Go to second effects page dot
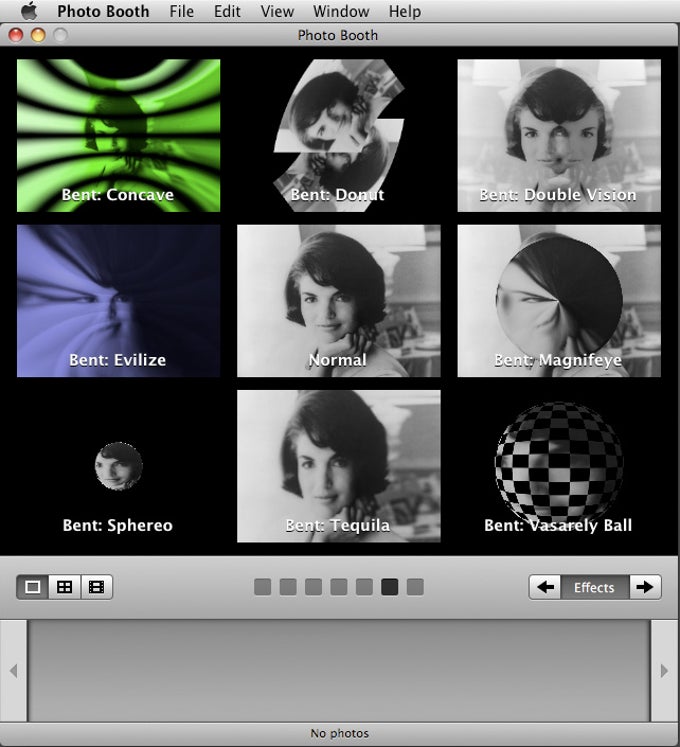The height and width of the screenshot is (747, 680). [x=288, y=587]
